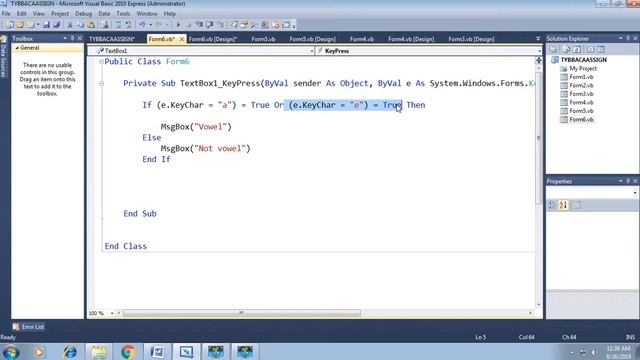Click the editor horizontal scrollbar
This screenshot has width=640, height=360.
[x=242, y=313]
